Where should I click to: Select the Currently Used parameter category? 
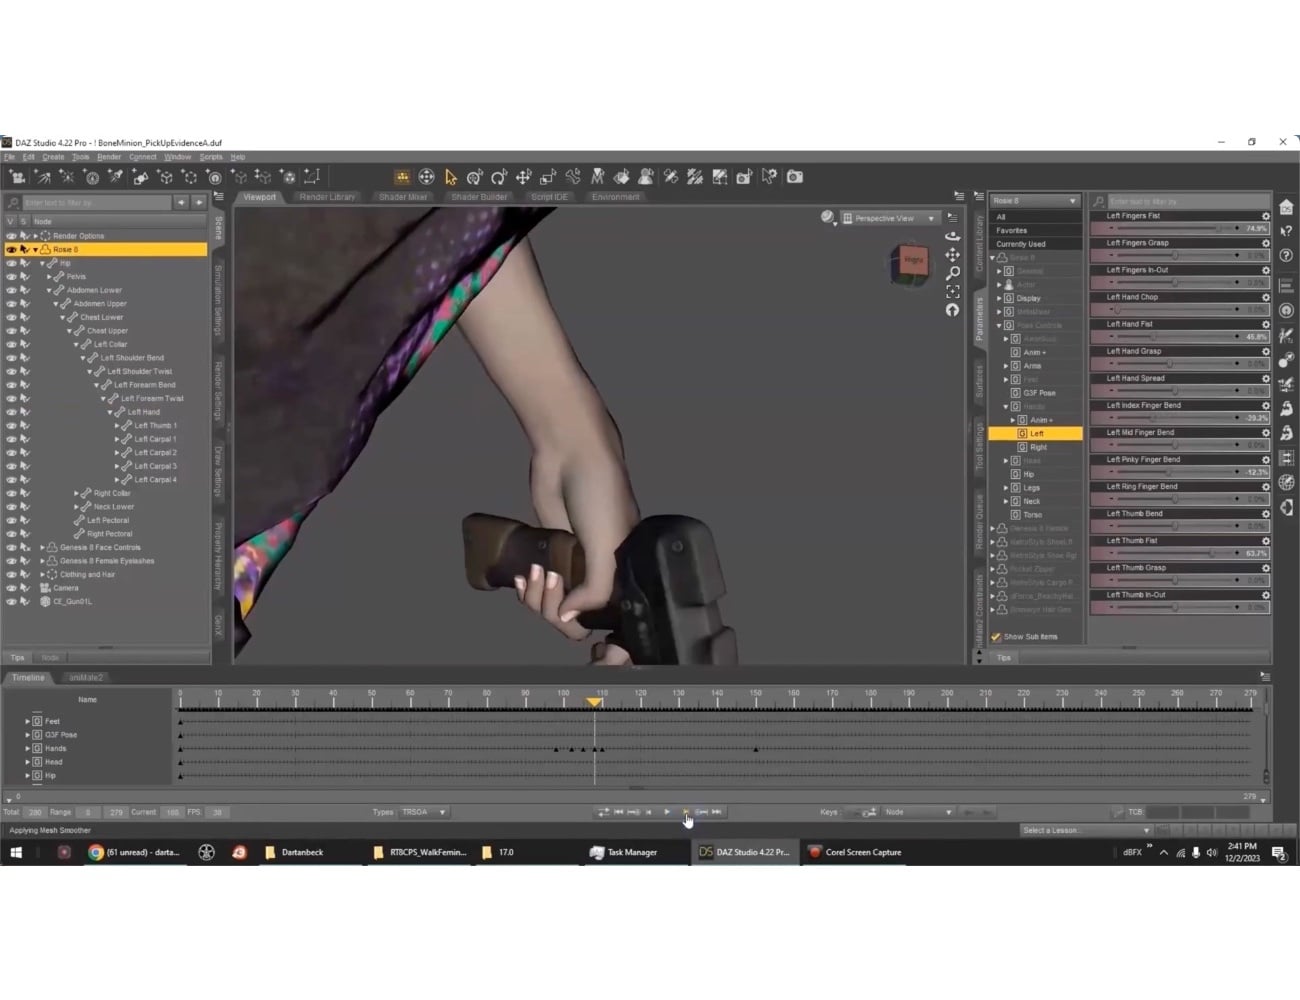coord(1019,243)
